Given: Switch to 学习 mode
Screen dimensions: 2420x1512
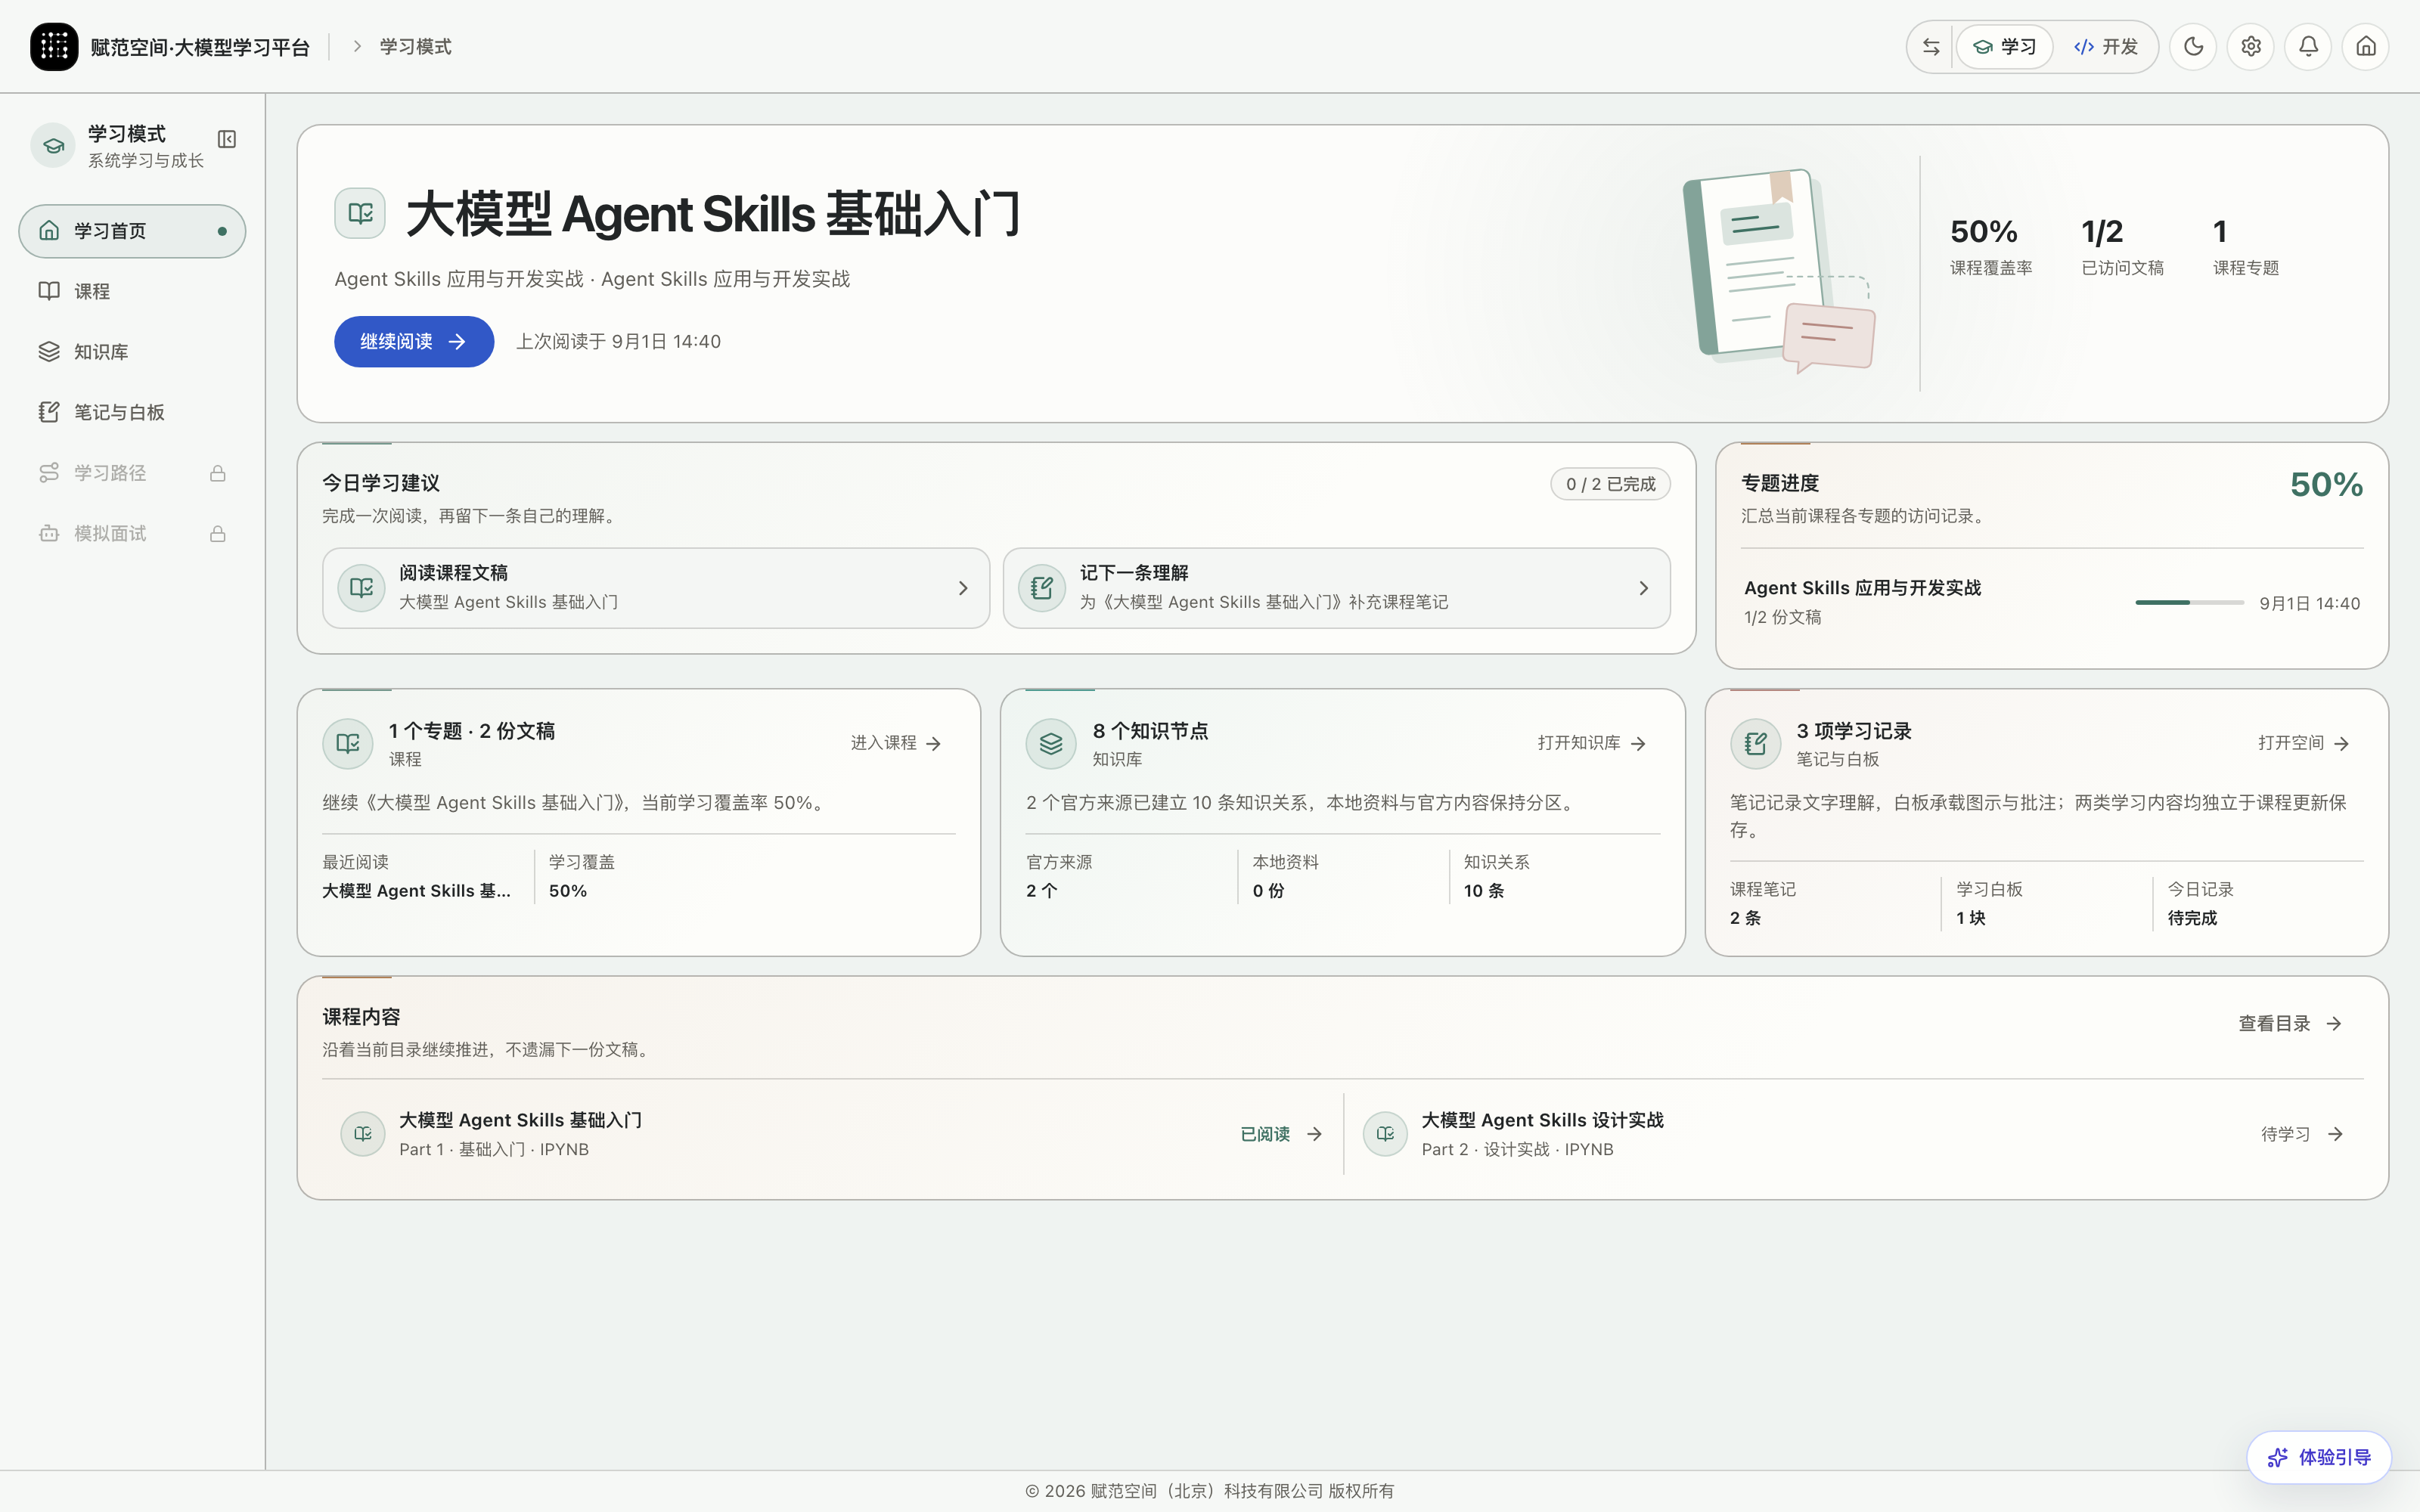Looking at the screenshot, I should [x=2004, y=47].
